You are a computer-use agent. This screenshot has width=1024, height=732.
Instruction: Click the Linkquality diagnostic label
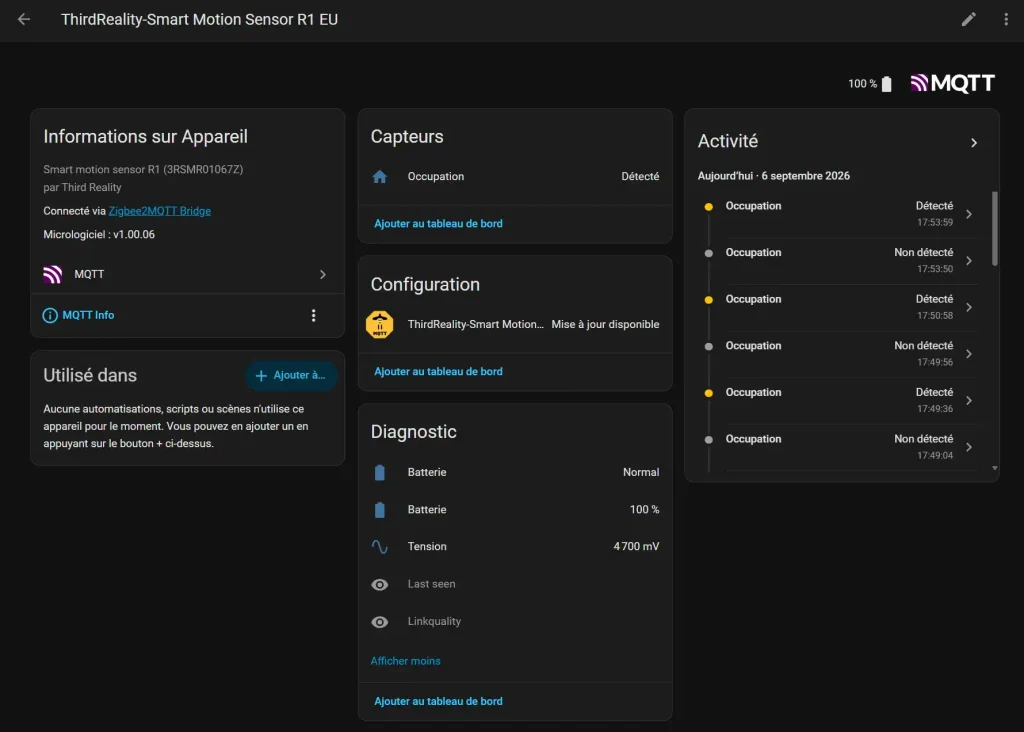(x=434, y=622)
